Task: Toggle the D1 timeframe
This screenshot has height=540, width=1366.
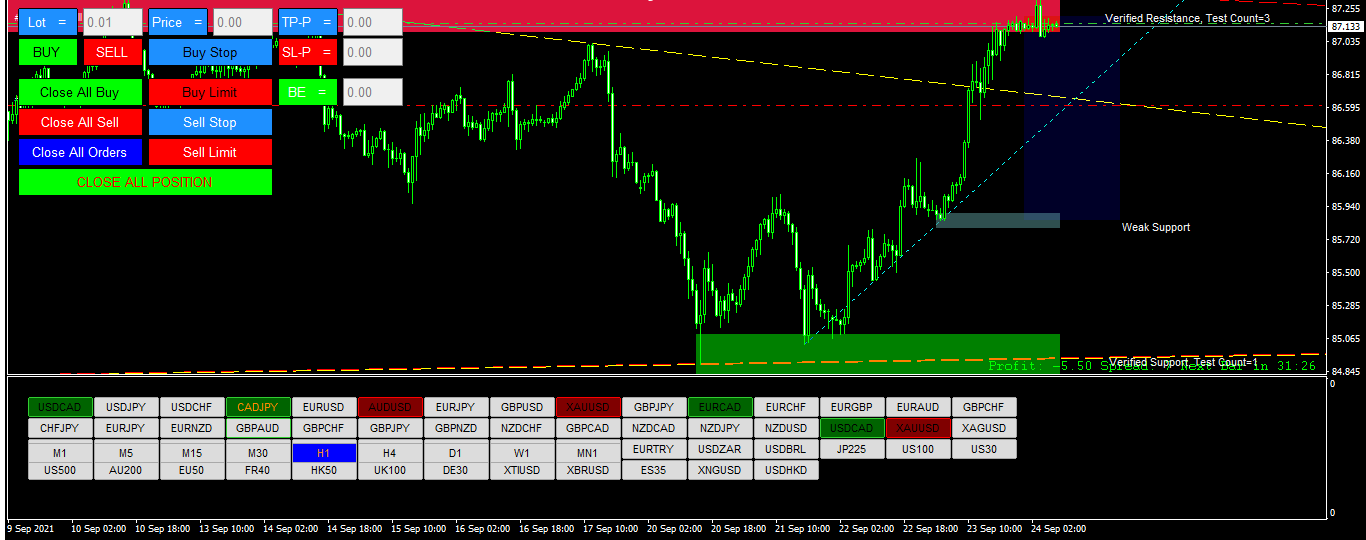Action: click(x=455, y=453)
